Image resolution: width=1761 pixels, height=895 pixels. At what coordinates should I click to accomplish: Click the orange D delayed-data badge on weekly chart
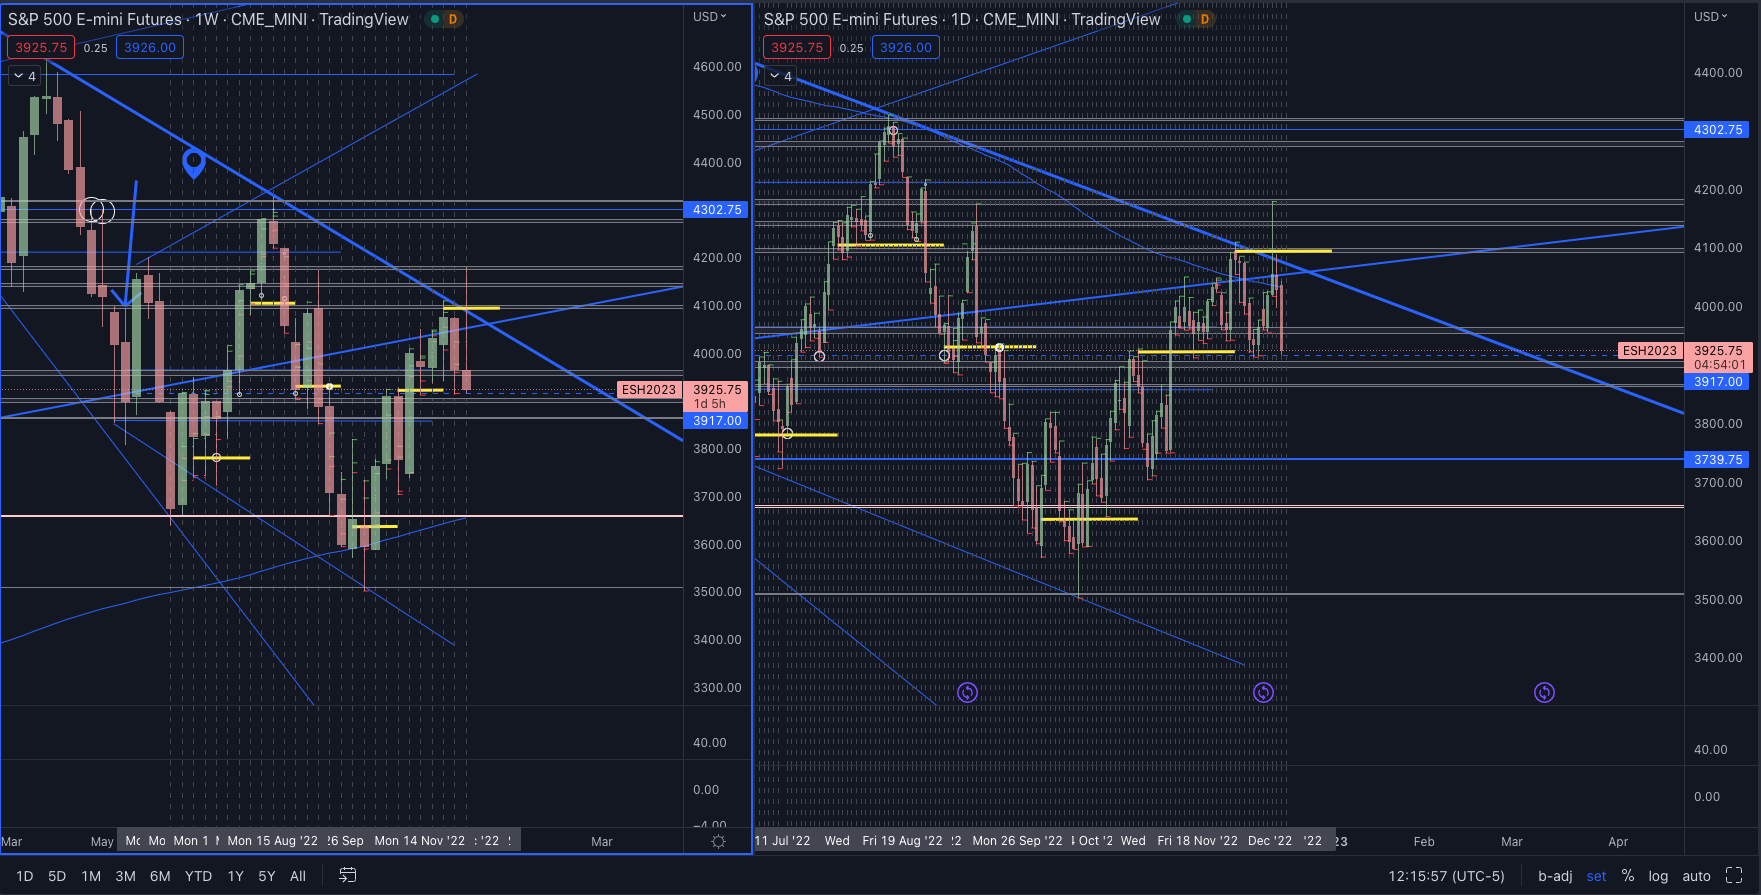click(x=453, y=19)
